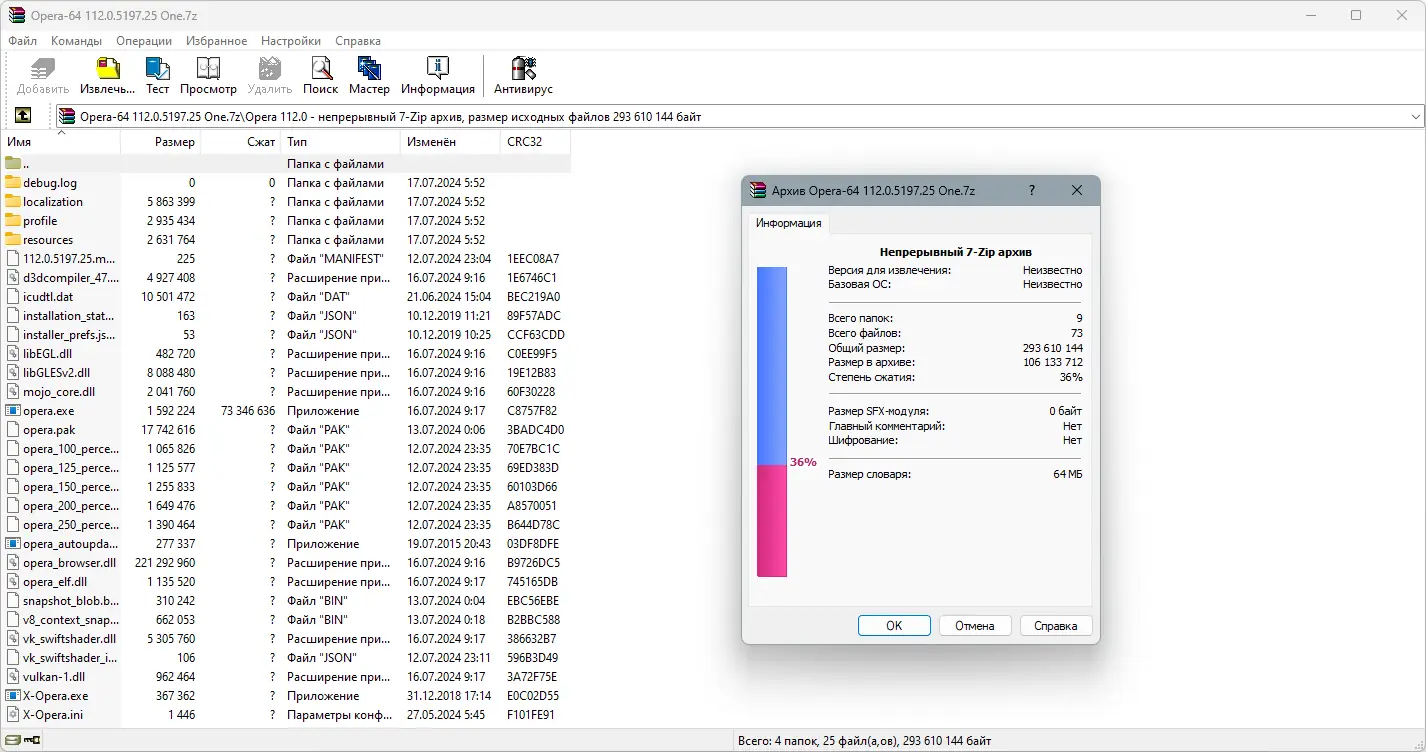Screen dimensions: 1426x752
Task: Open the localization folder
Action: tap(52, 201)
